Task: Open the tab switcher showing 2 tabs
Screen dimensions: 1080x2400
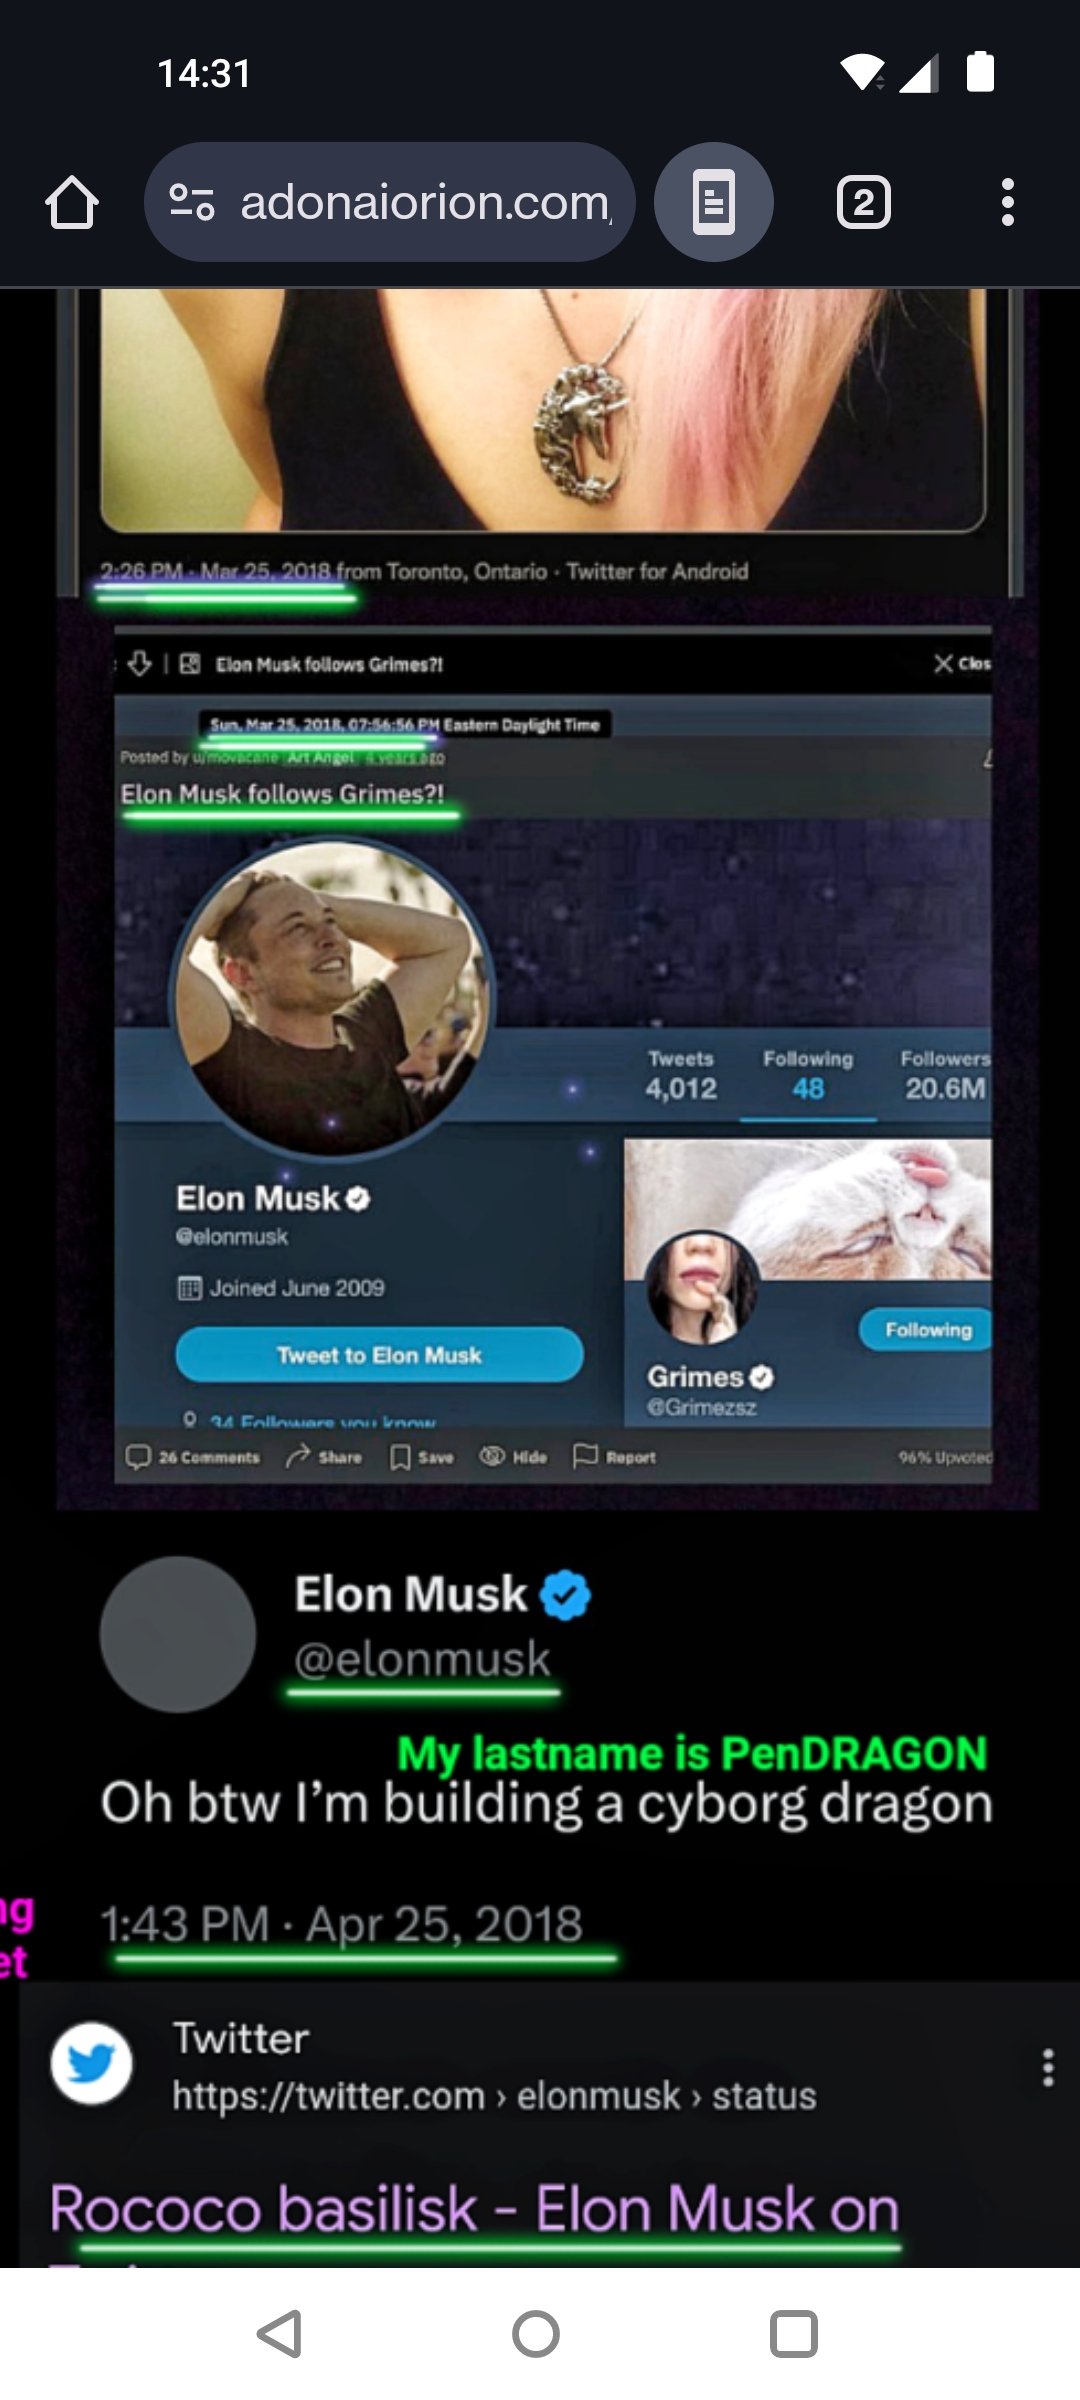Action: (x=864, y=203)
